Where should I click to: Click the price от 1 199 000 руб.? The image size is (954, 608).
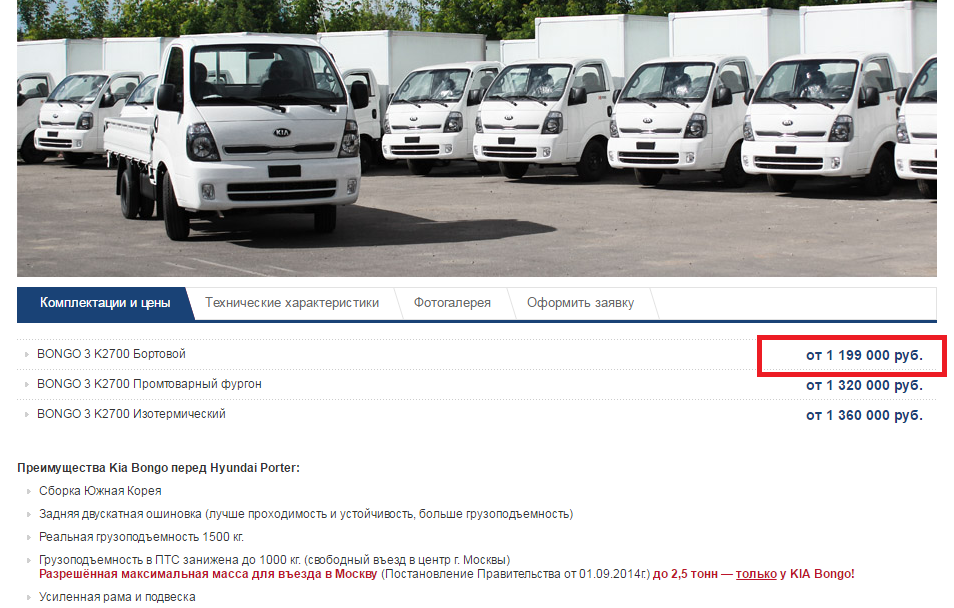pyautogui.click(x=864, y=355)
